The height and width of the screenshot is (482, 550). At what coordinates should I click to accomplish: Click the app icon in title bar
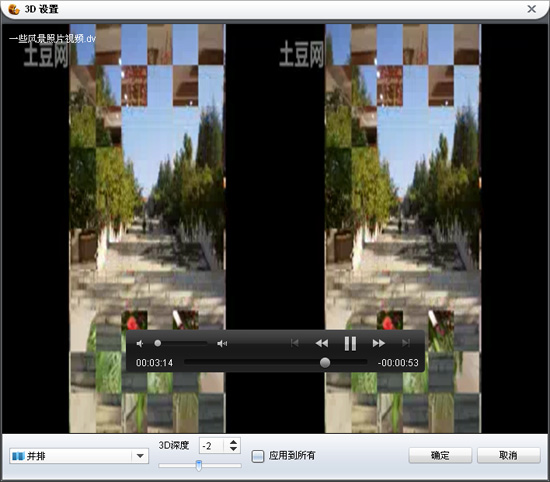(14, 9)
